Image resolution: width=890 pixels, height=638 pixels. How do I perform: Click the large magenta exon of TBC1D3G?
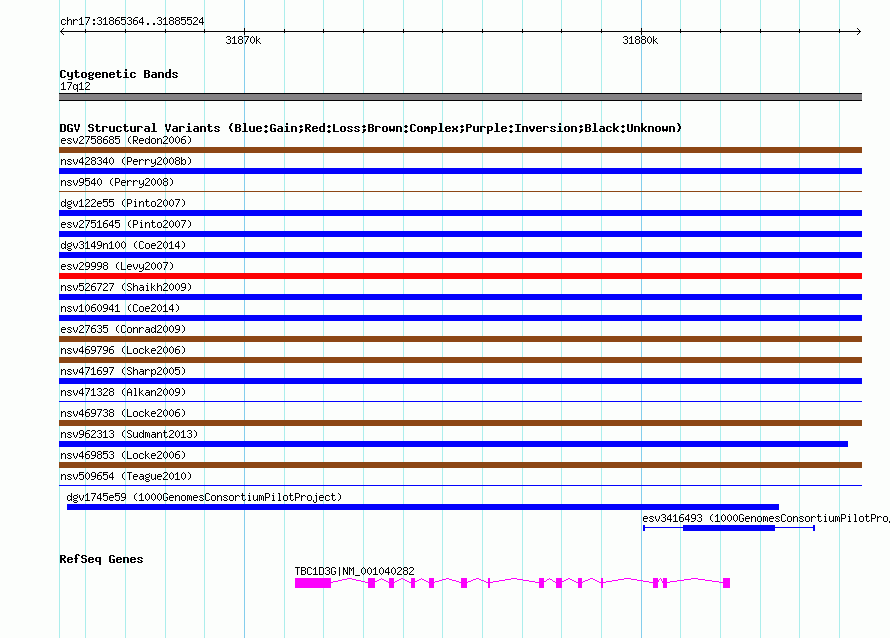[x=313, y=583]
